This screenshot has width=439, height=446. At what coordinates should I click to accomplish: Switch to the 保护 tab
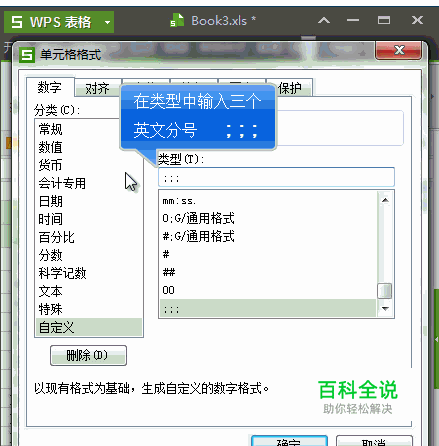click(290, 88)
